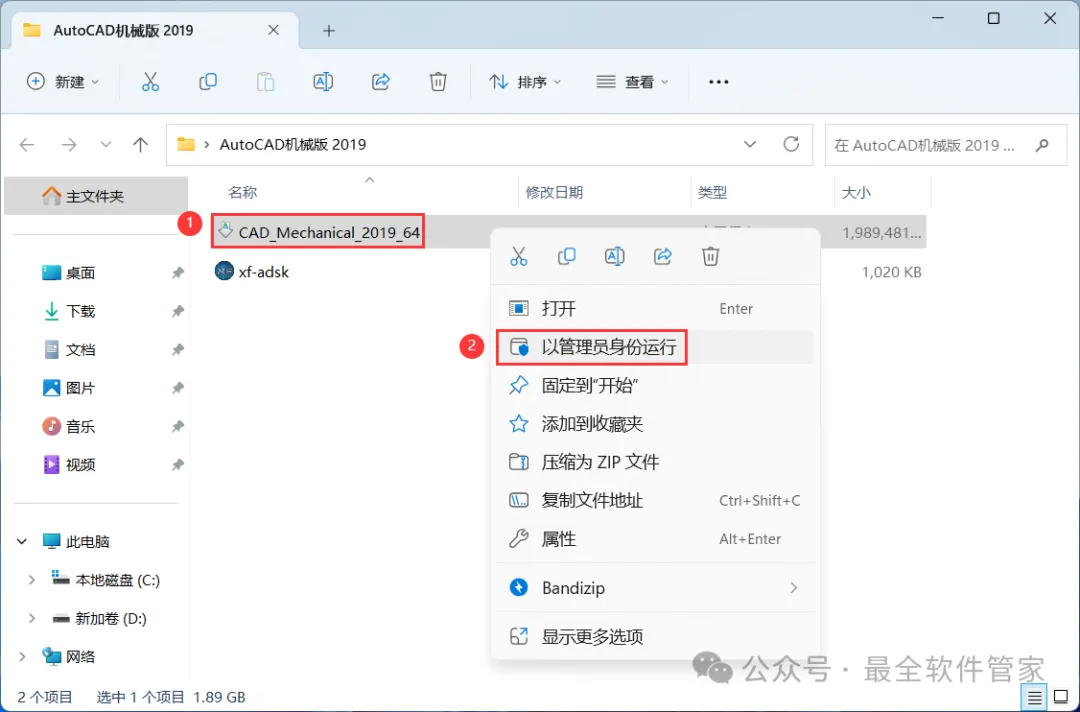Open 主文件夹 in the sidebar

(x=96, y=196)
